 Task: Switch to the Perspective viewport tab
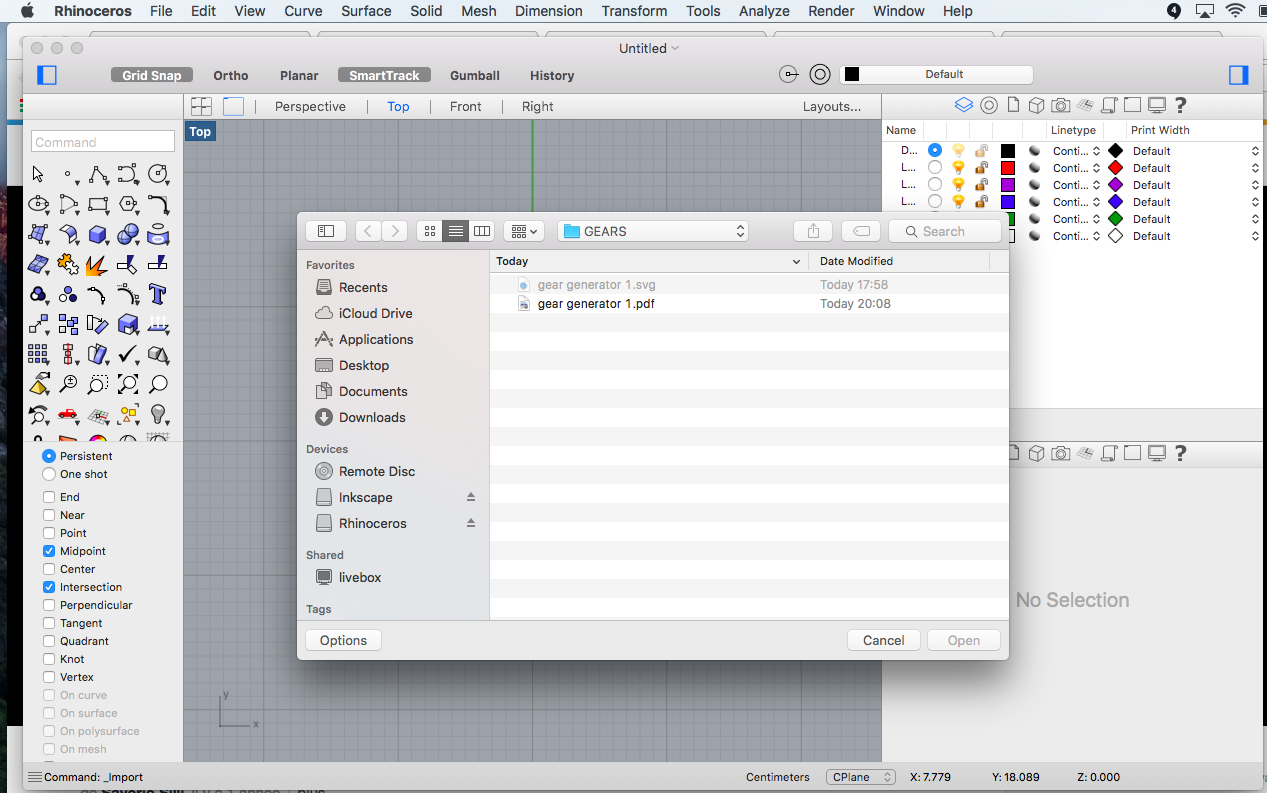point(310,106)
